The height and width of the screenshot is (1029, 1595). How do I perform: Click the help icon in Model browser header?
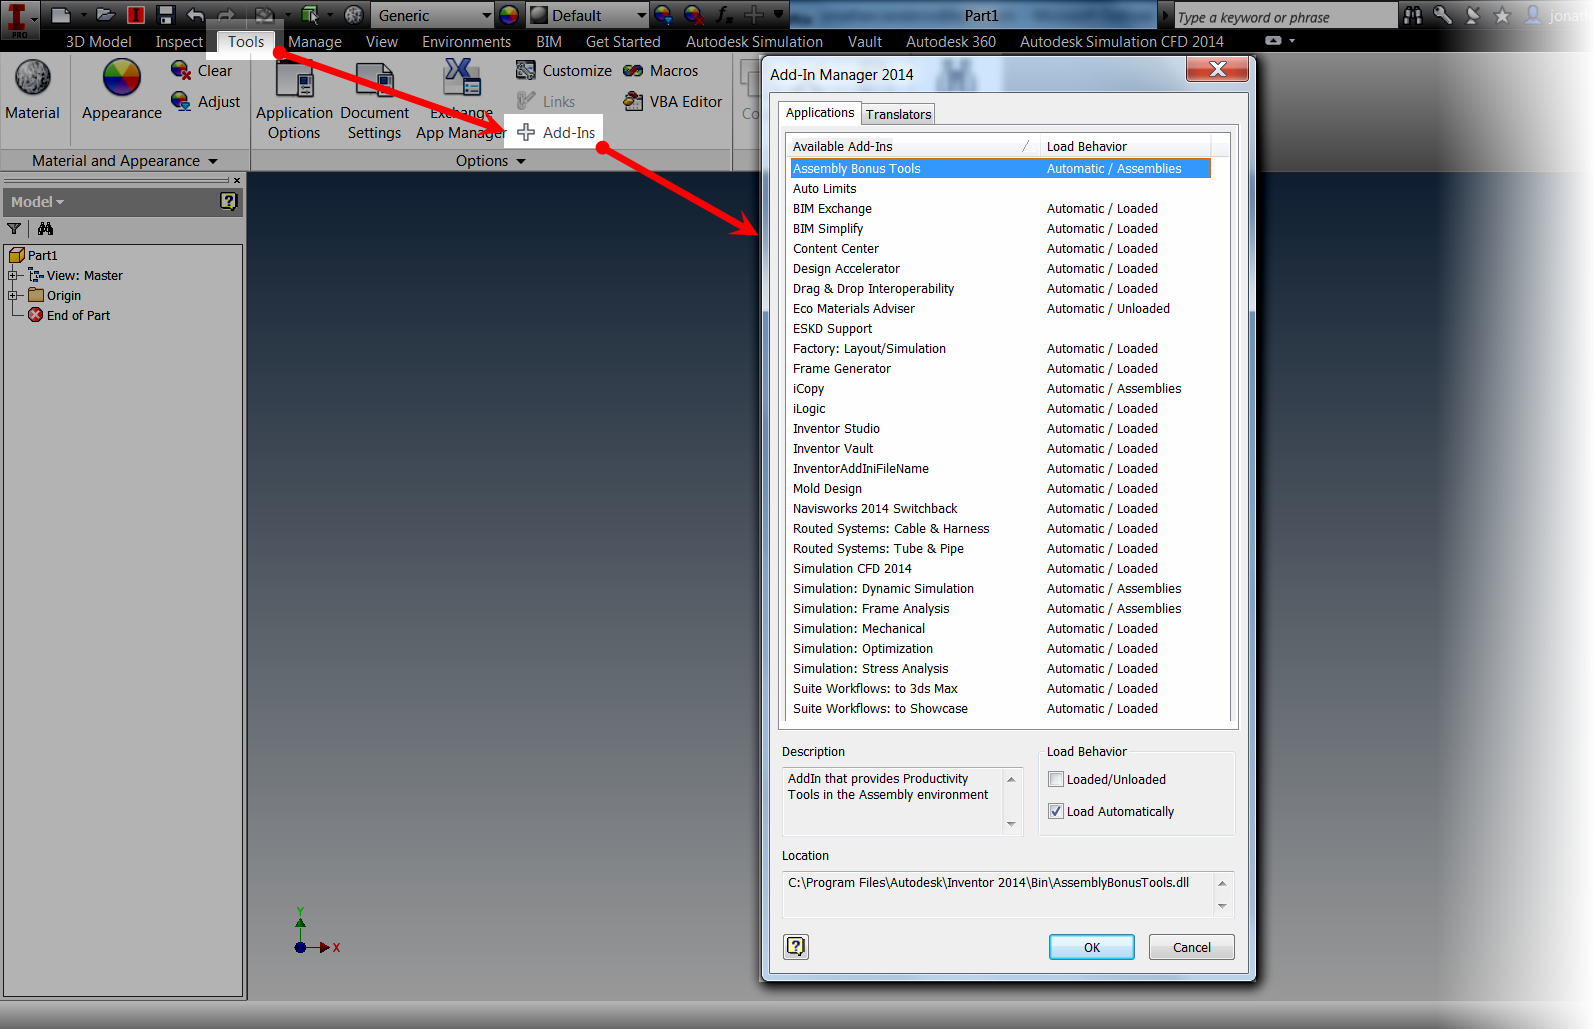(x=228, y=201)
